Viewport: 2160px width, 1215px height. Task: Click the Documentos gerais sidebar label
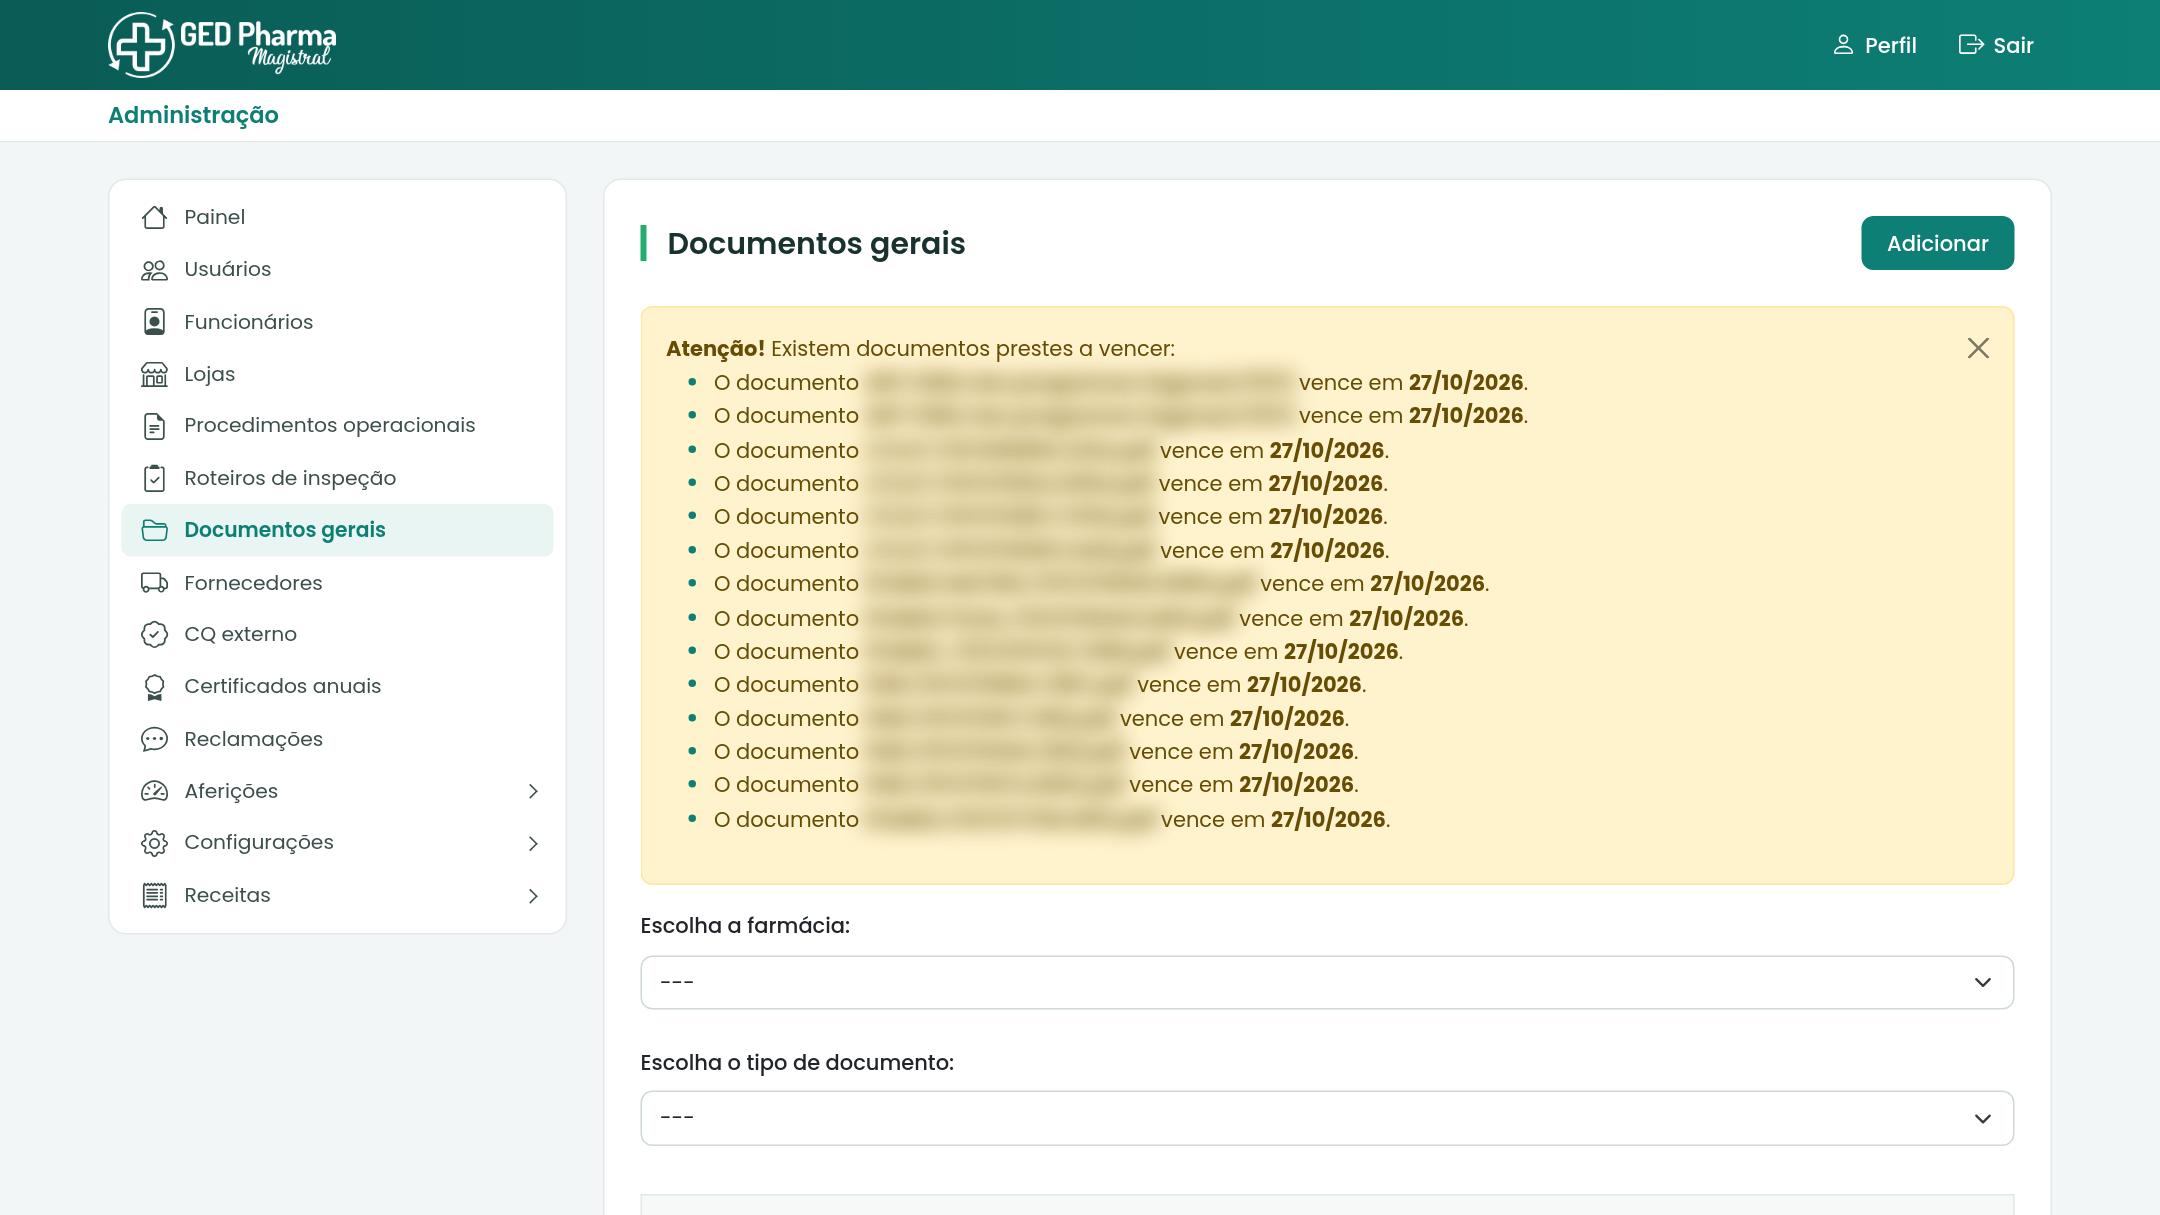tap(284, 530)
